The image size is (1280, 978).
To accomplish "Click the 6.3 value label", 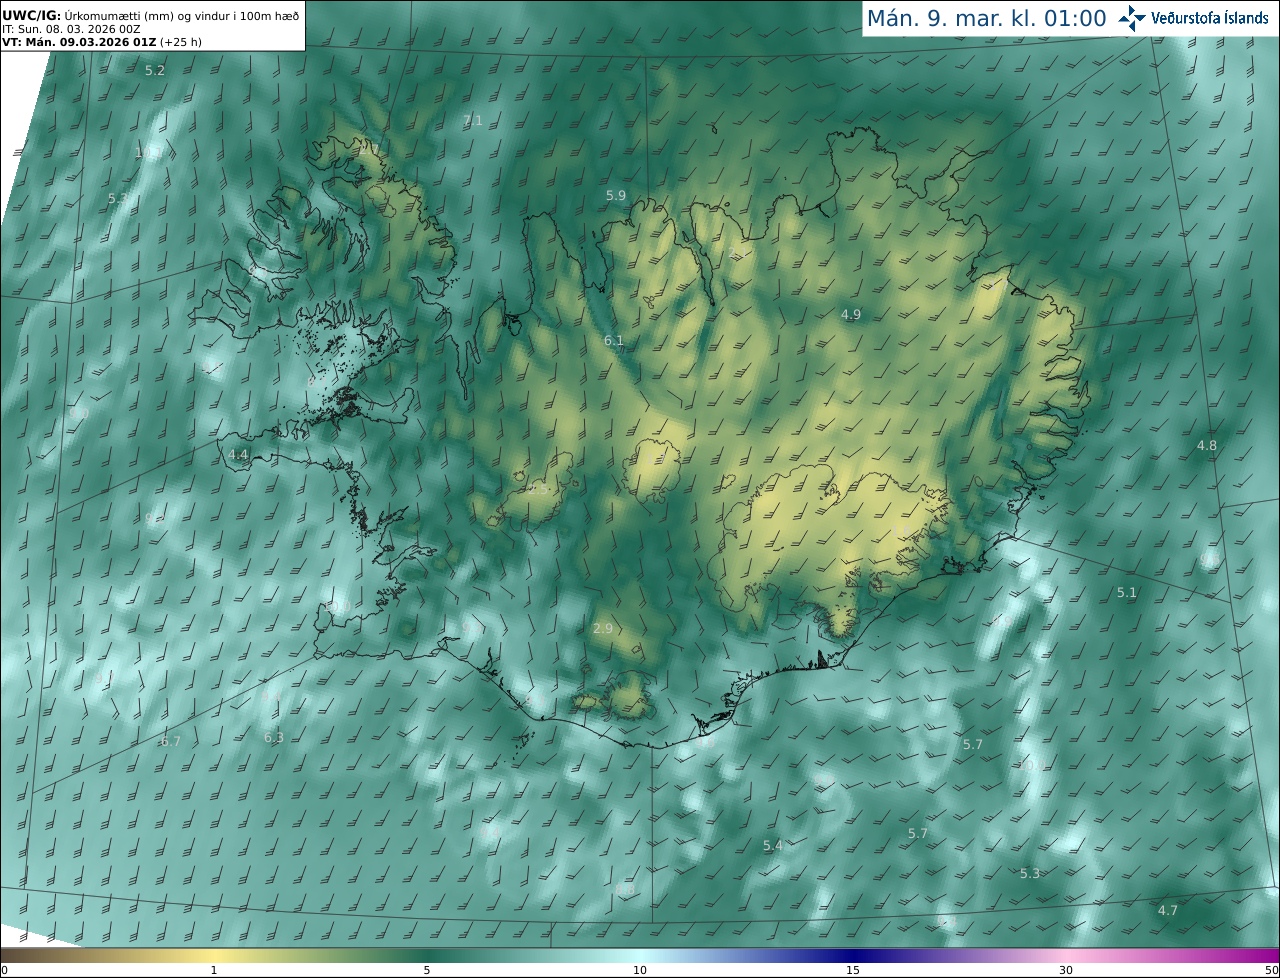I will pyautogui.click(x=274, y=738).
